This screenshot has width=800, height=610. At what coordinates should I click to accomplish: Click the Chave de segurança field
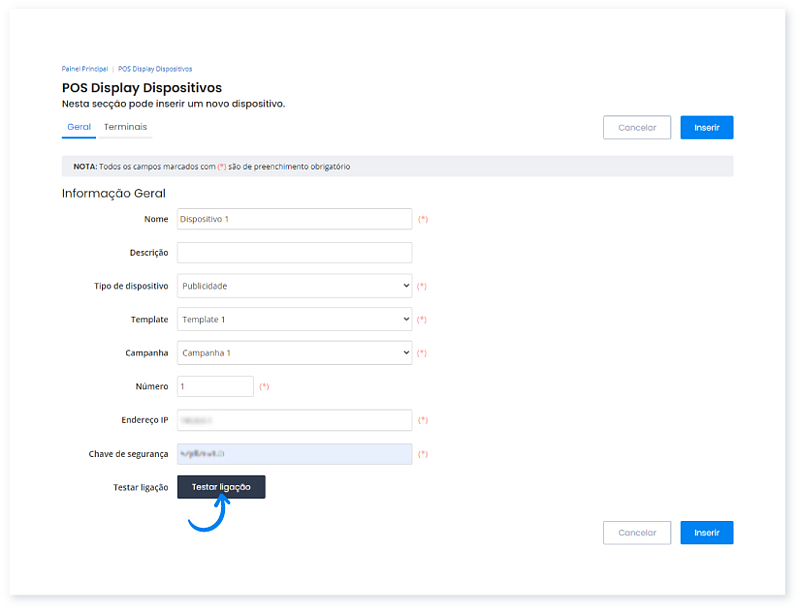[294, 454]
